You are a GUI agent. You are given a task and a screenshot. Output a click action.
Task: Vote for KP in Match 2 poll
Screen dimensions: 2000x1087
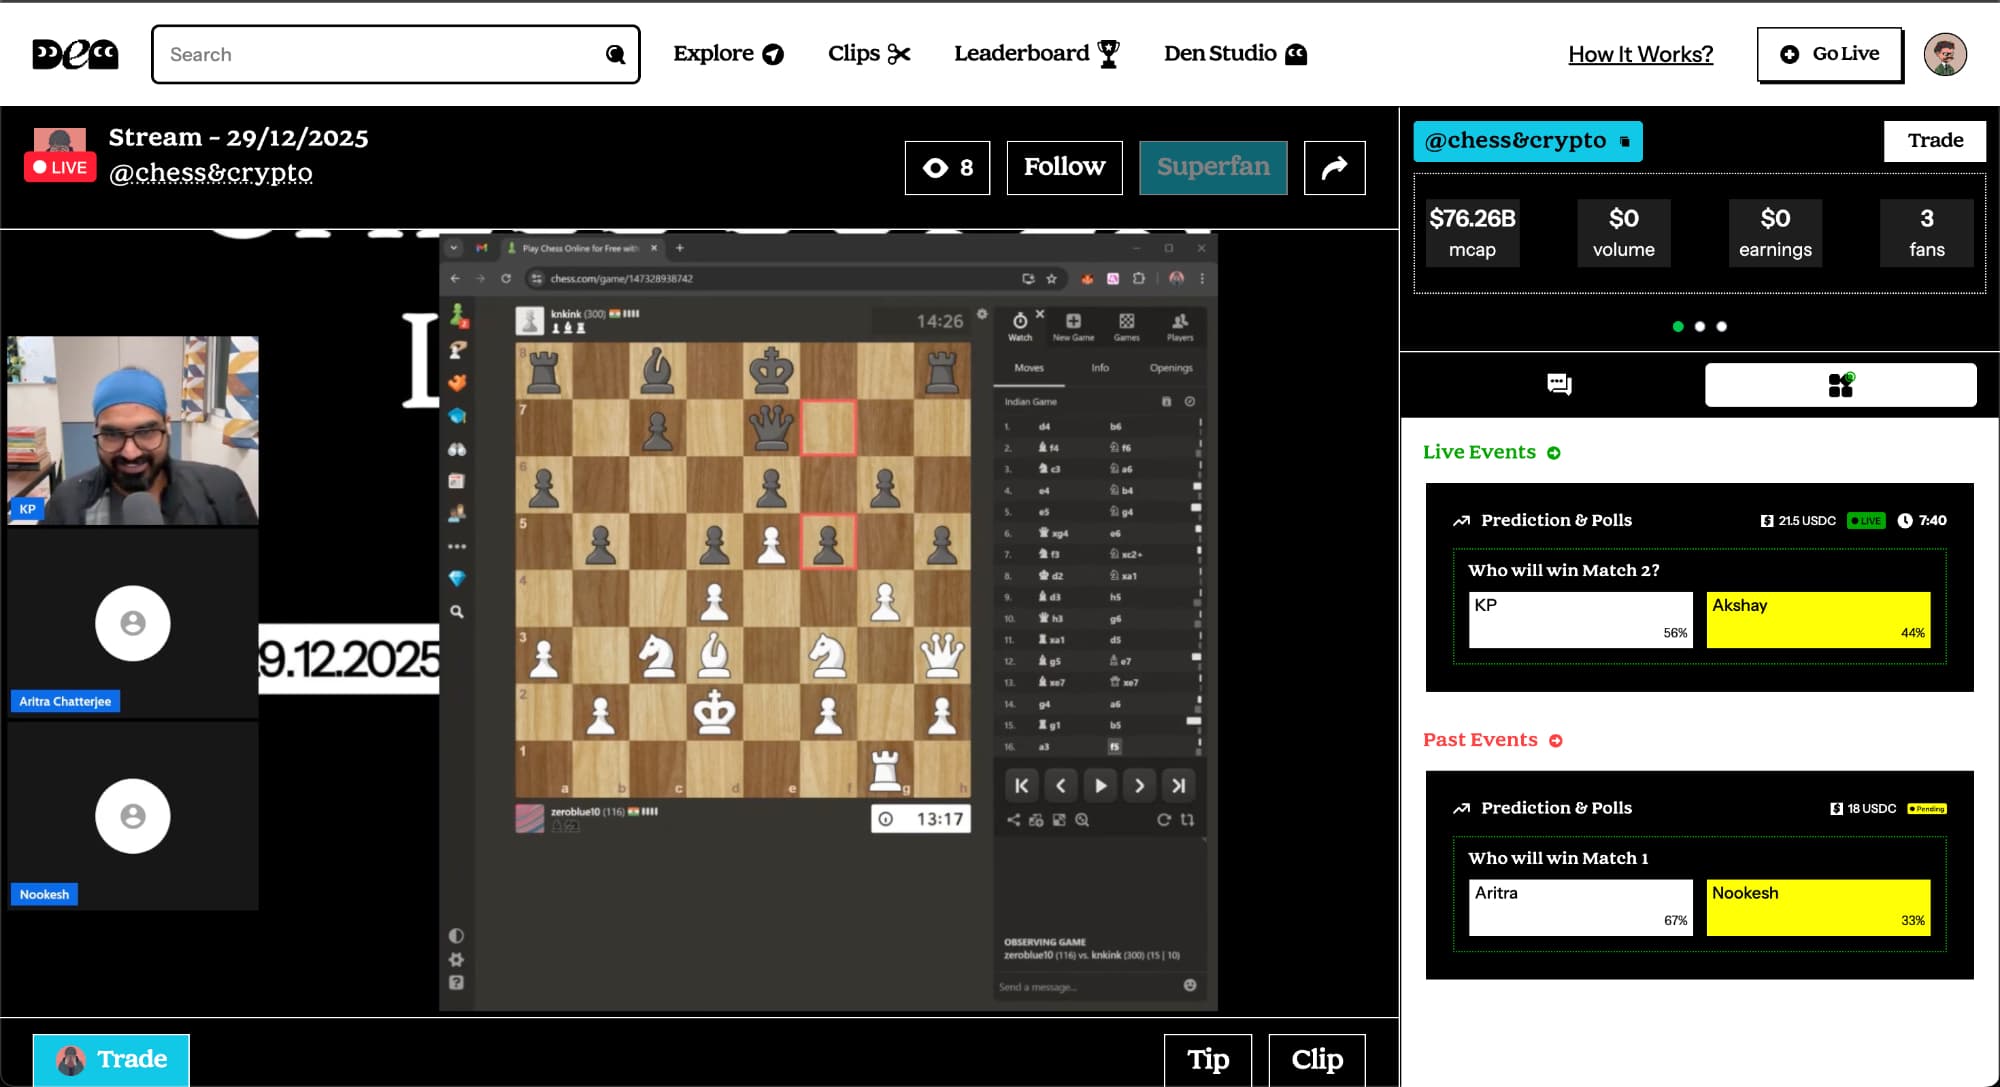(x=1580, y=619)
